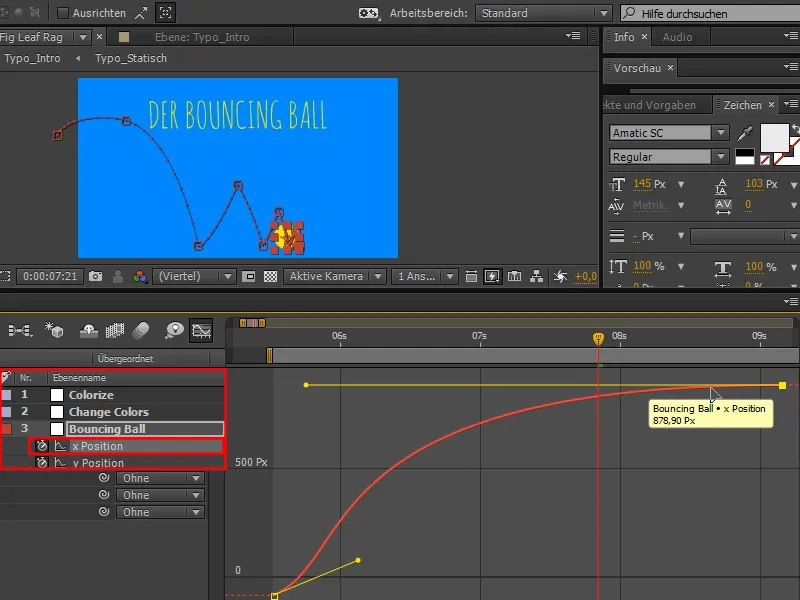Open the 1 Ans... view layout dropdown
This screenshot has height=600, width=800.
tap(424, 276)
